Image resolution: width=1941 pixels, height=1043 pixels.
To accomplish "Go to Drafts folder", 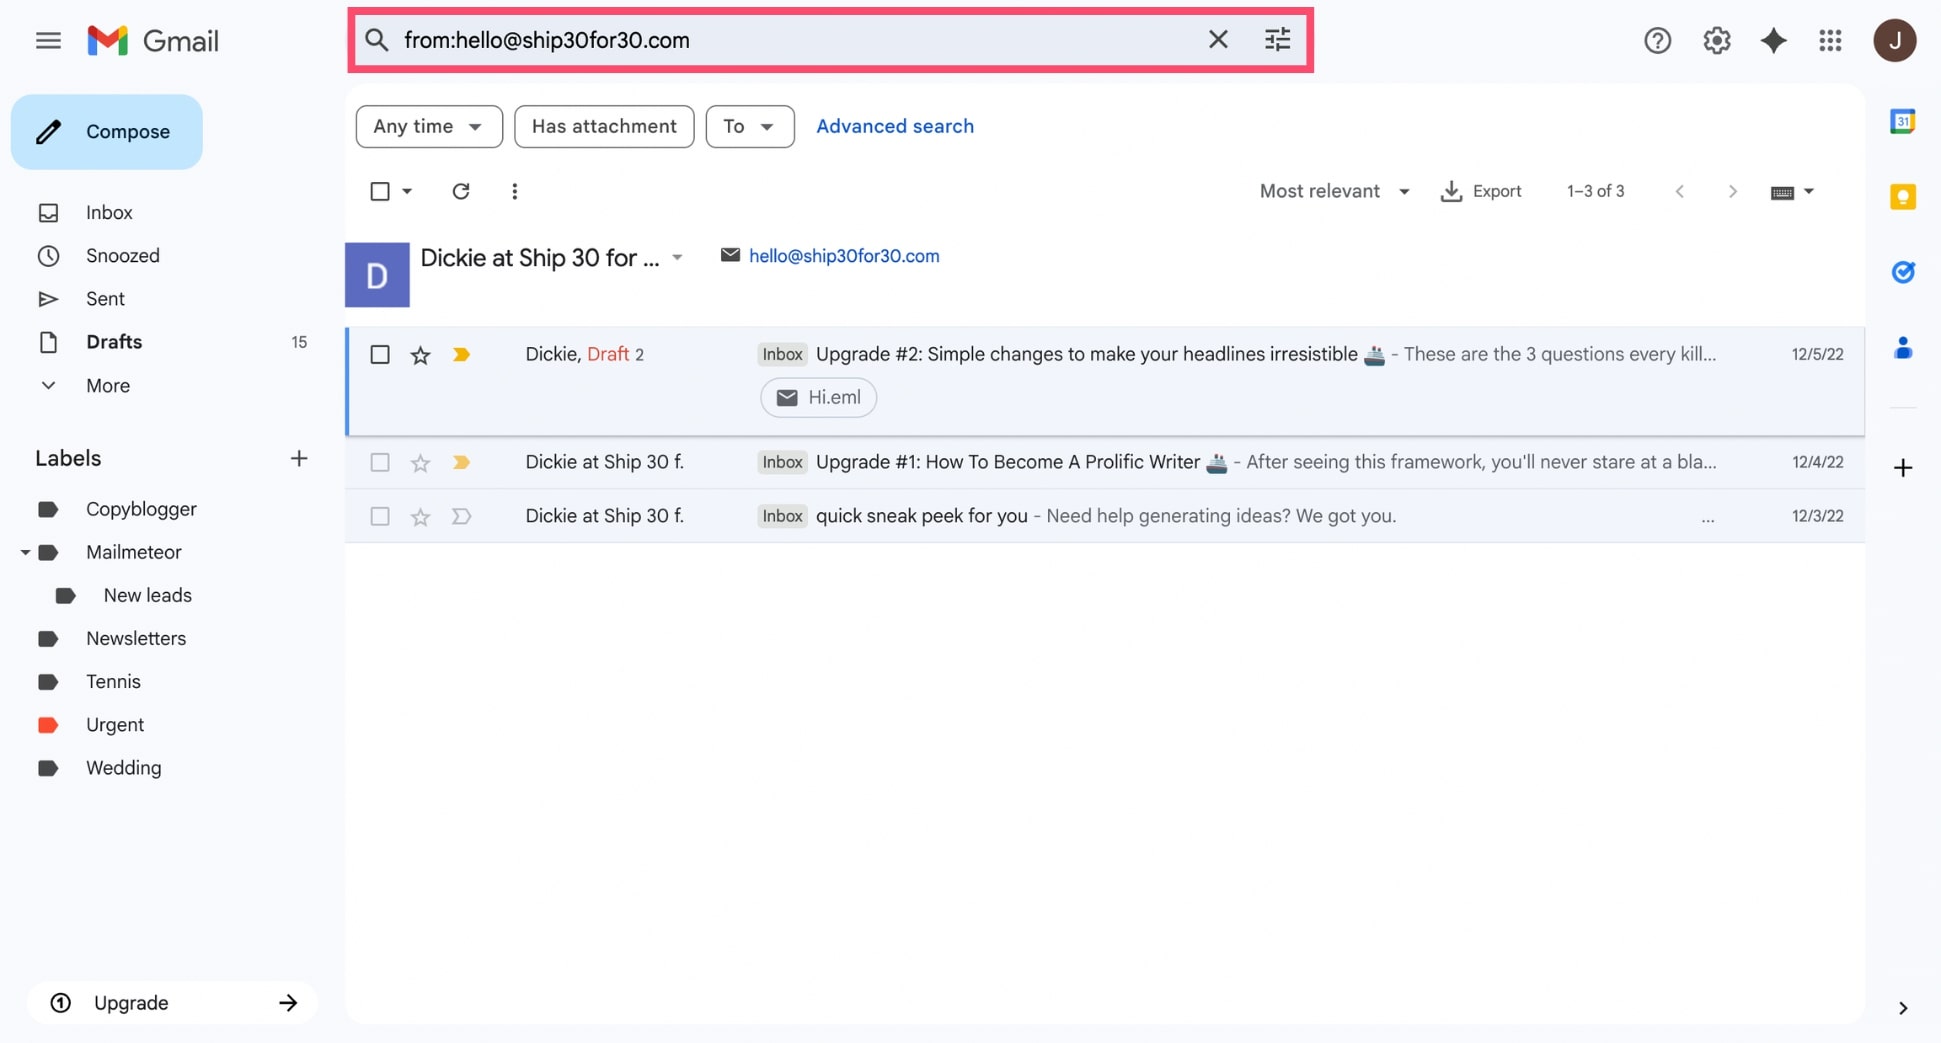I will tap(114, 342).
